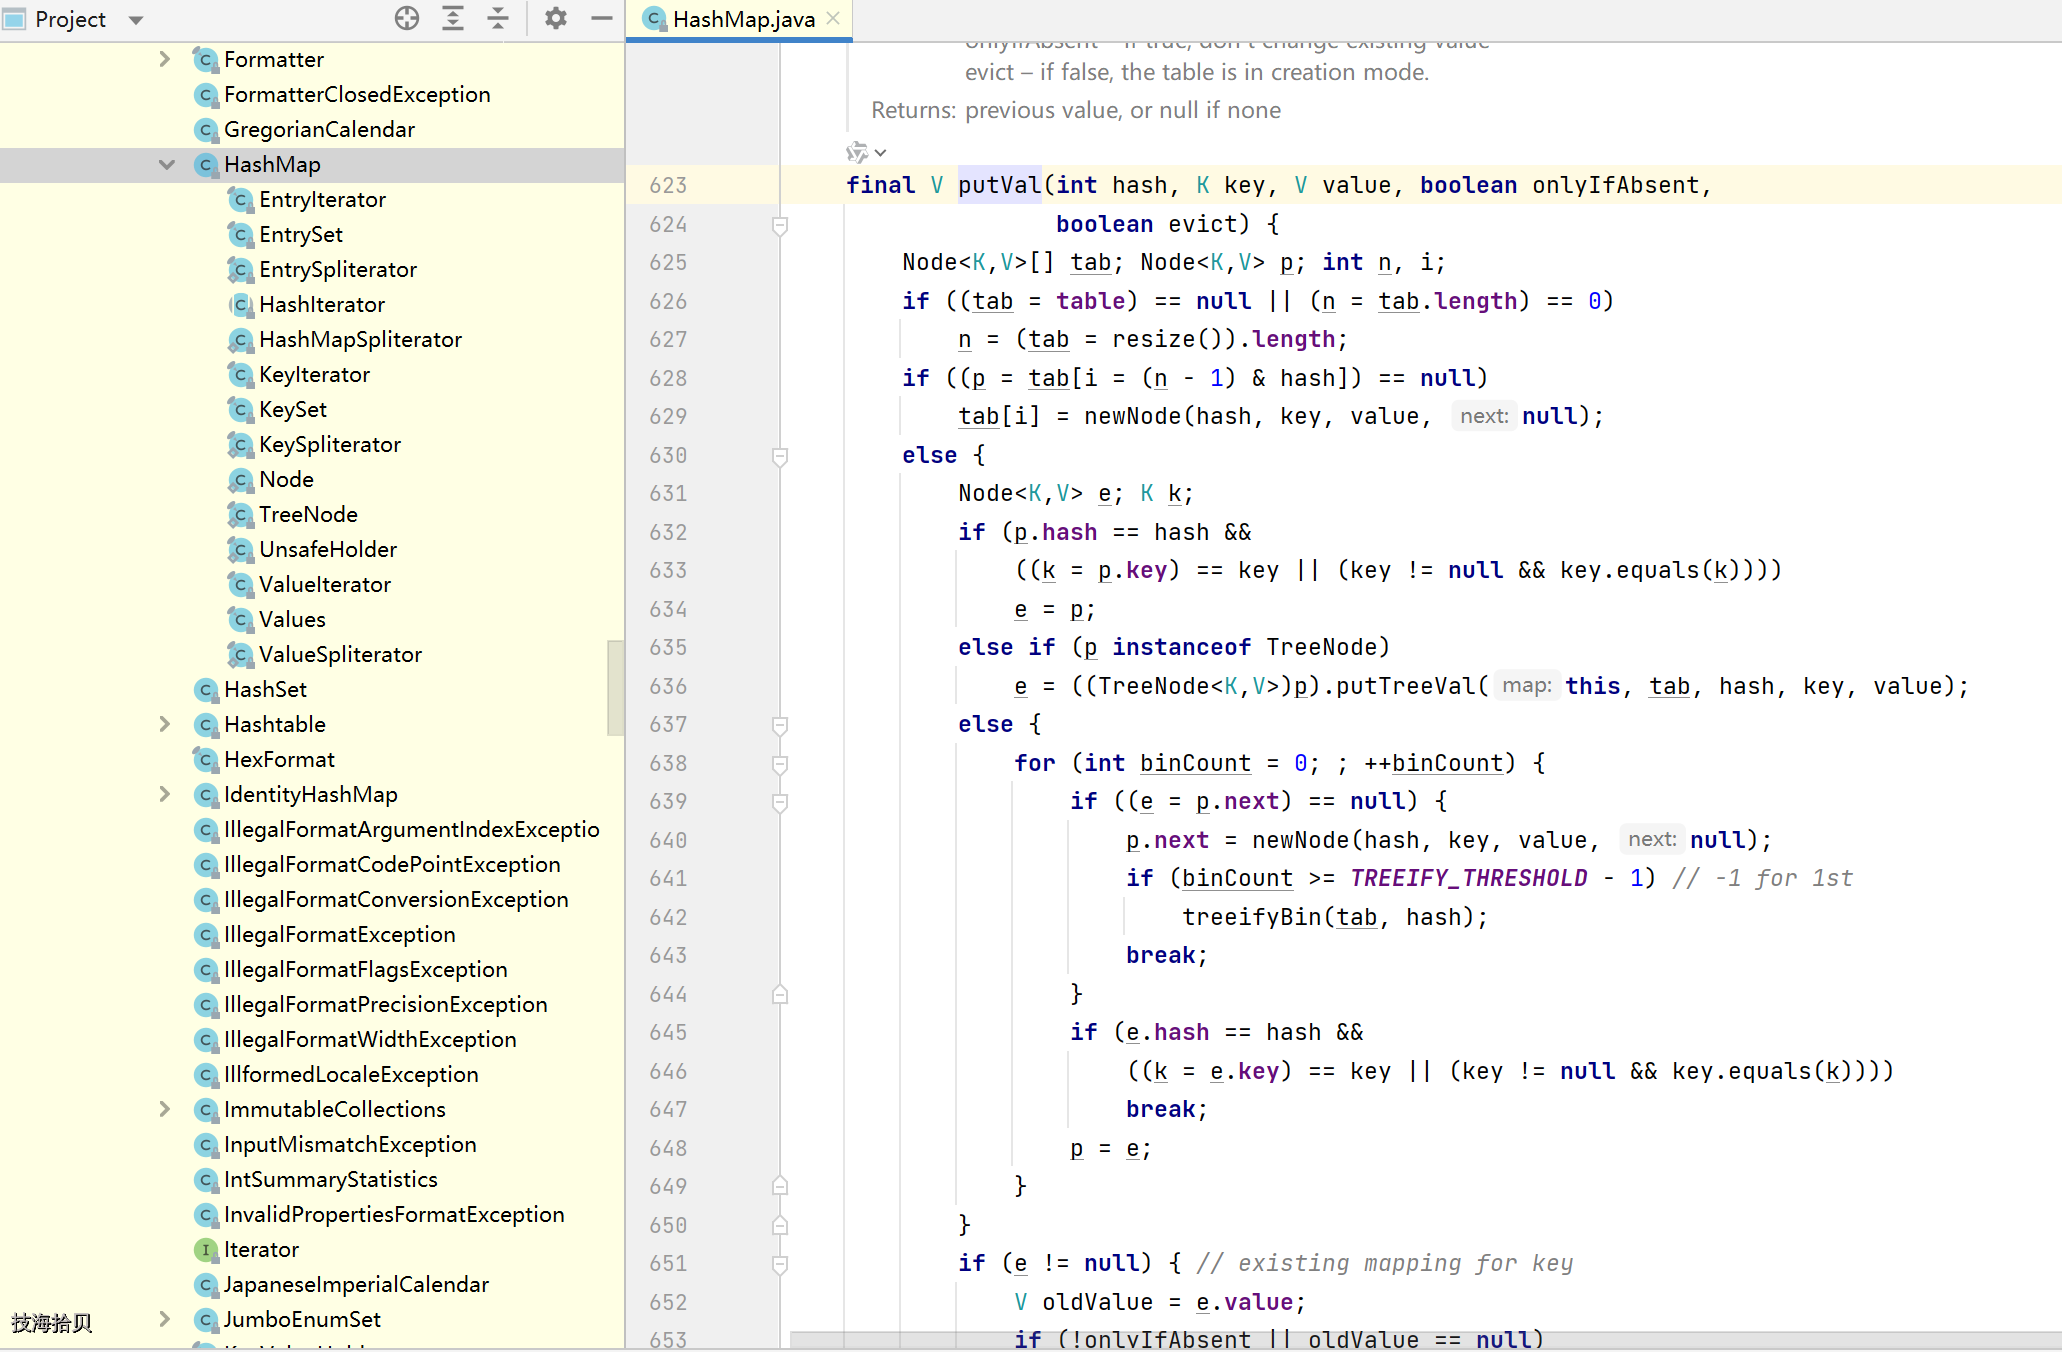Toggle the fold marker on line 638
This screenshot has height=1352, width=2062.
click(x=780, y=764)
